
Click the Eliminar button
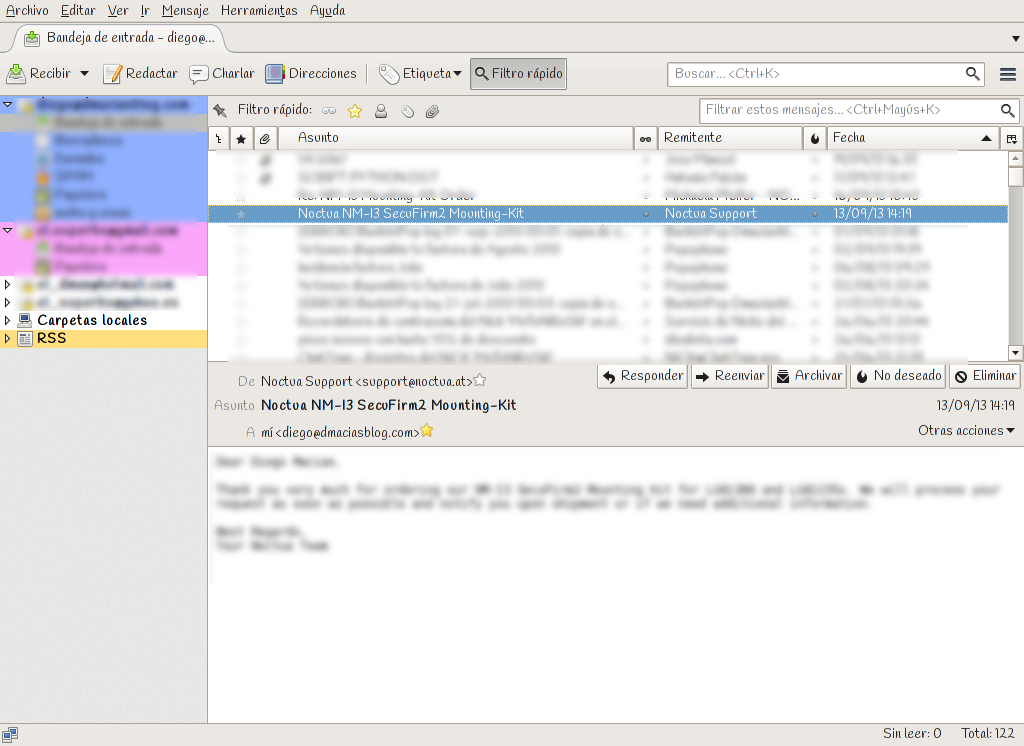(985, 376)
